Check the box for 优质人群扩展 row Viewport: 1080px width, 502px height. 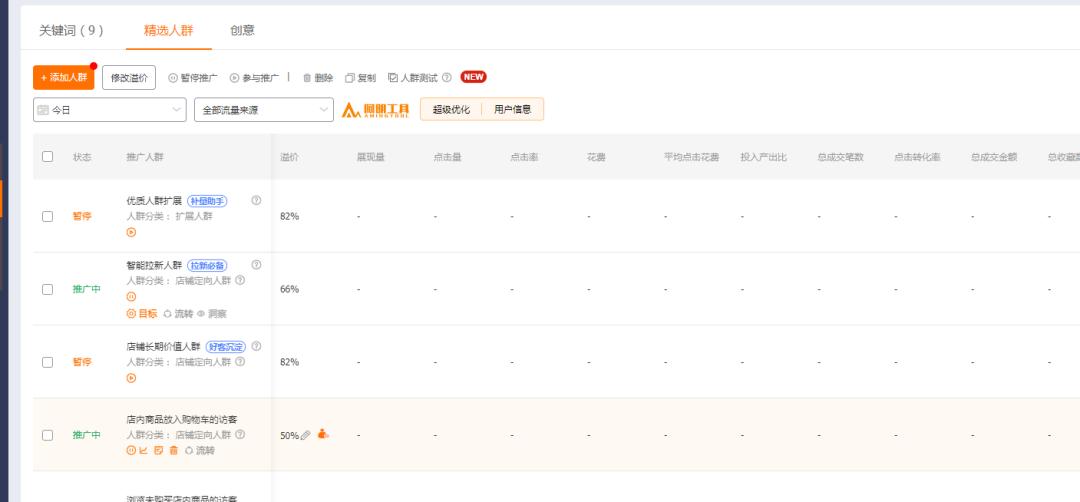pos(47,216)
